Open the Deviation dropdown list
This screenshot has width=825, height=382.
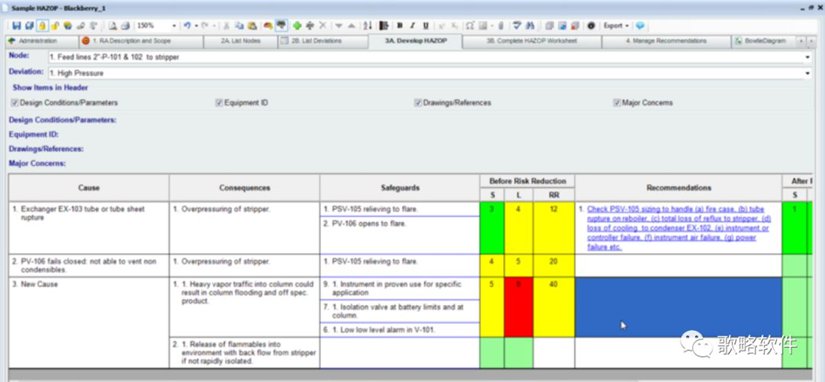tap(807, 73)
